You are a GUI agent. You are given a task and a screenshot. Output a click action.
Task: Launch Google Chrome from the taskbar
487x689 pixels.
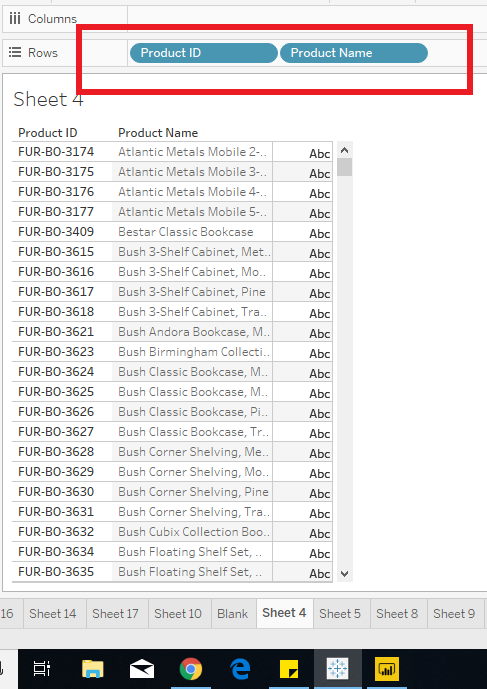(x=191, y=669)
